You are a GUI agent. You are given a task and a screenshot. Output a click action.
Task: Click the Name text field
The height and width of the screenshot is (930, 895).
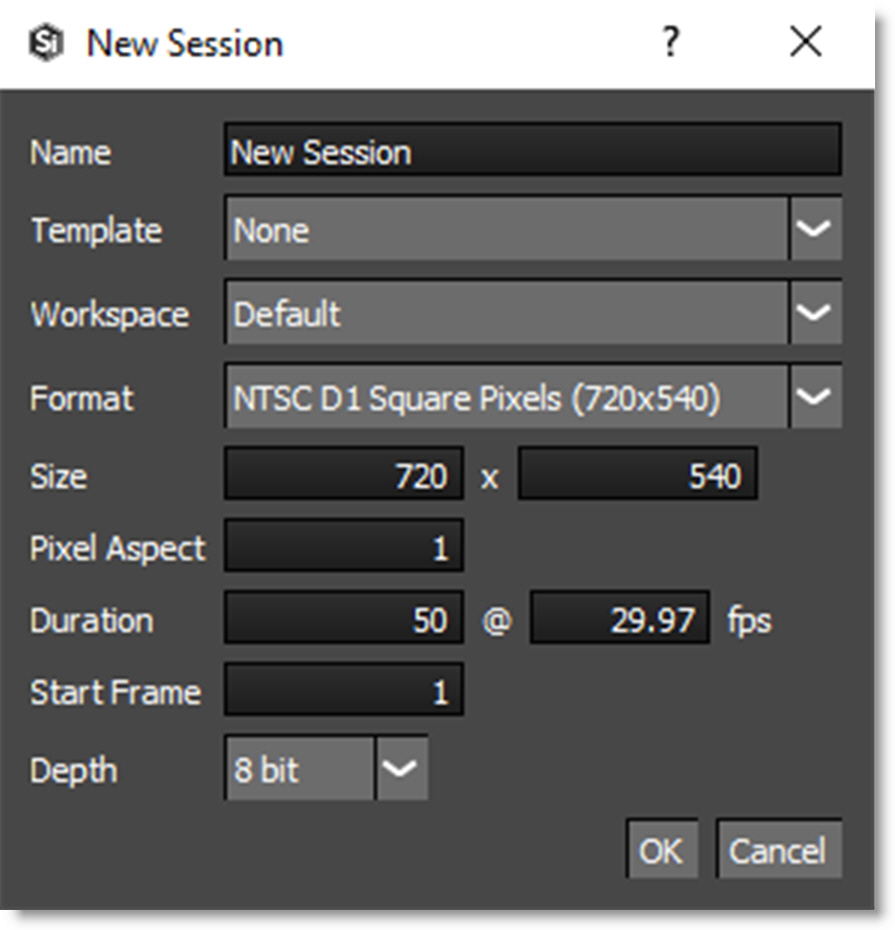tap(532, 152)
